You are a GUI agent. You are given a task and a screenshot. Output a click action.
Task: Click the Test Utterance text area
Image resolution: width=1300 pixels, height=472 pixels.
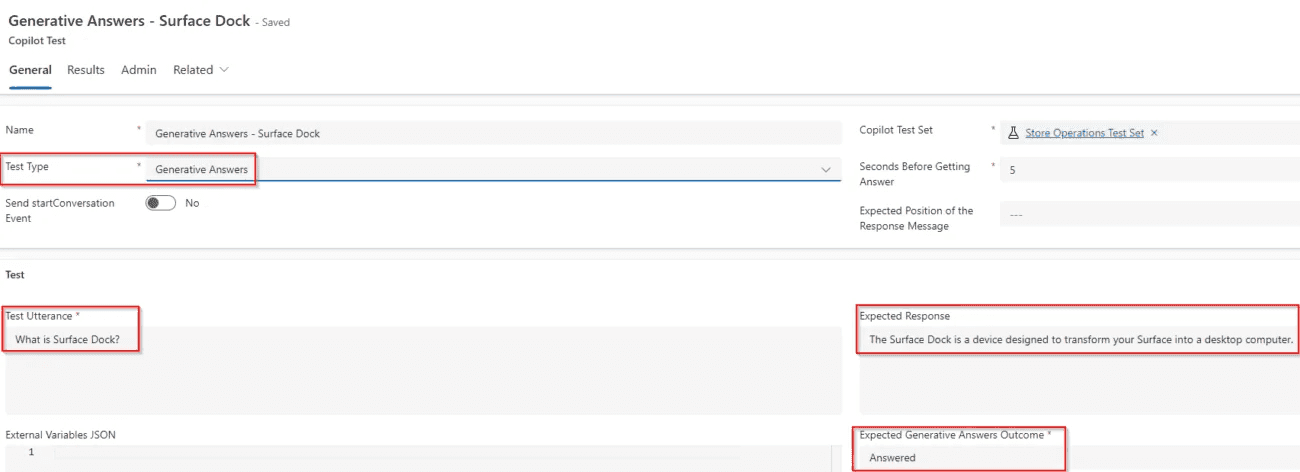[423, 370]
